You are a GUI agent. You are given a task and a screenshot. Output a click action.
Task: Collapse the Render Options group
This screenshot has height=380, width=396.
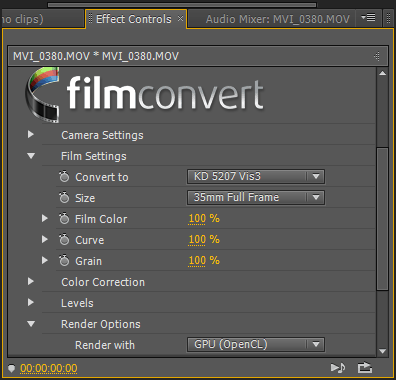coord(31,324)
